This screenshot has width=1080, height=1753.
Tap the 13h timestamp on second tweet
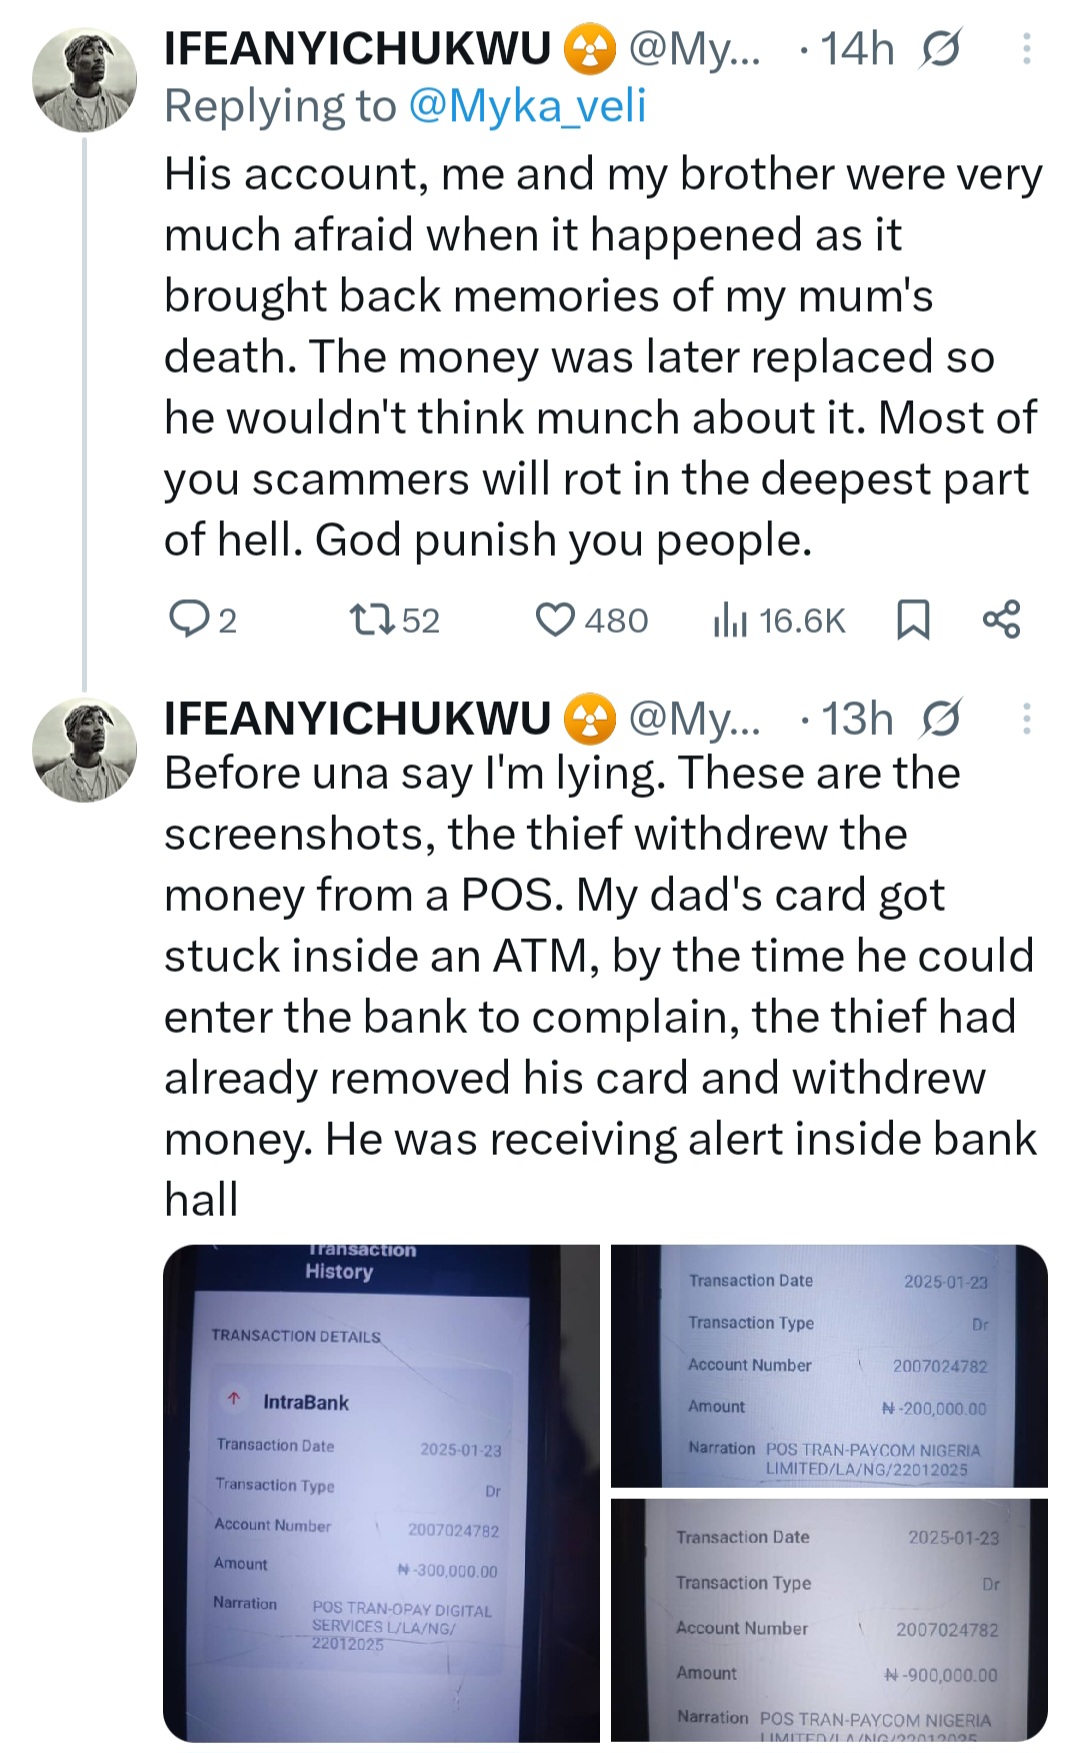click(x=857, y=718)
